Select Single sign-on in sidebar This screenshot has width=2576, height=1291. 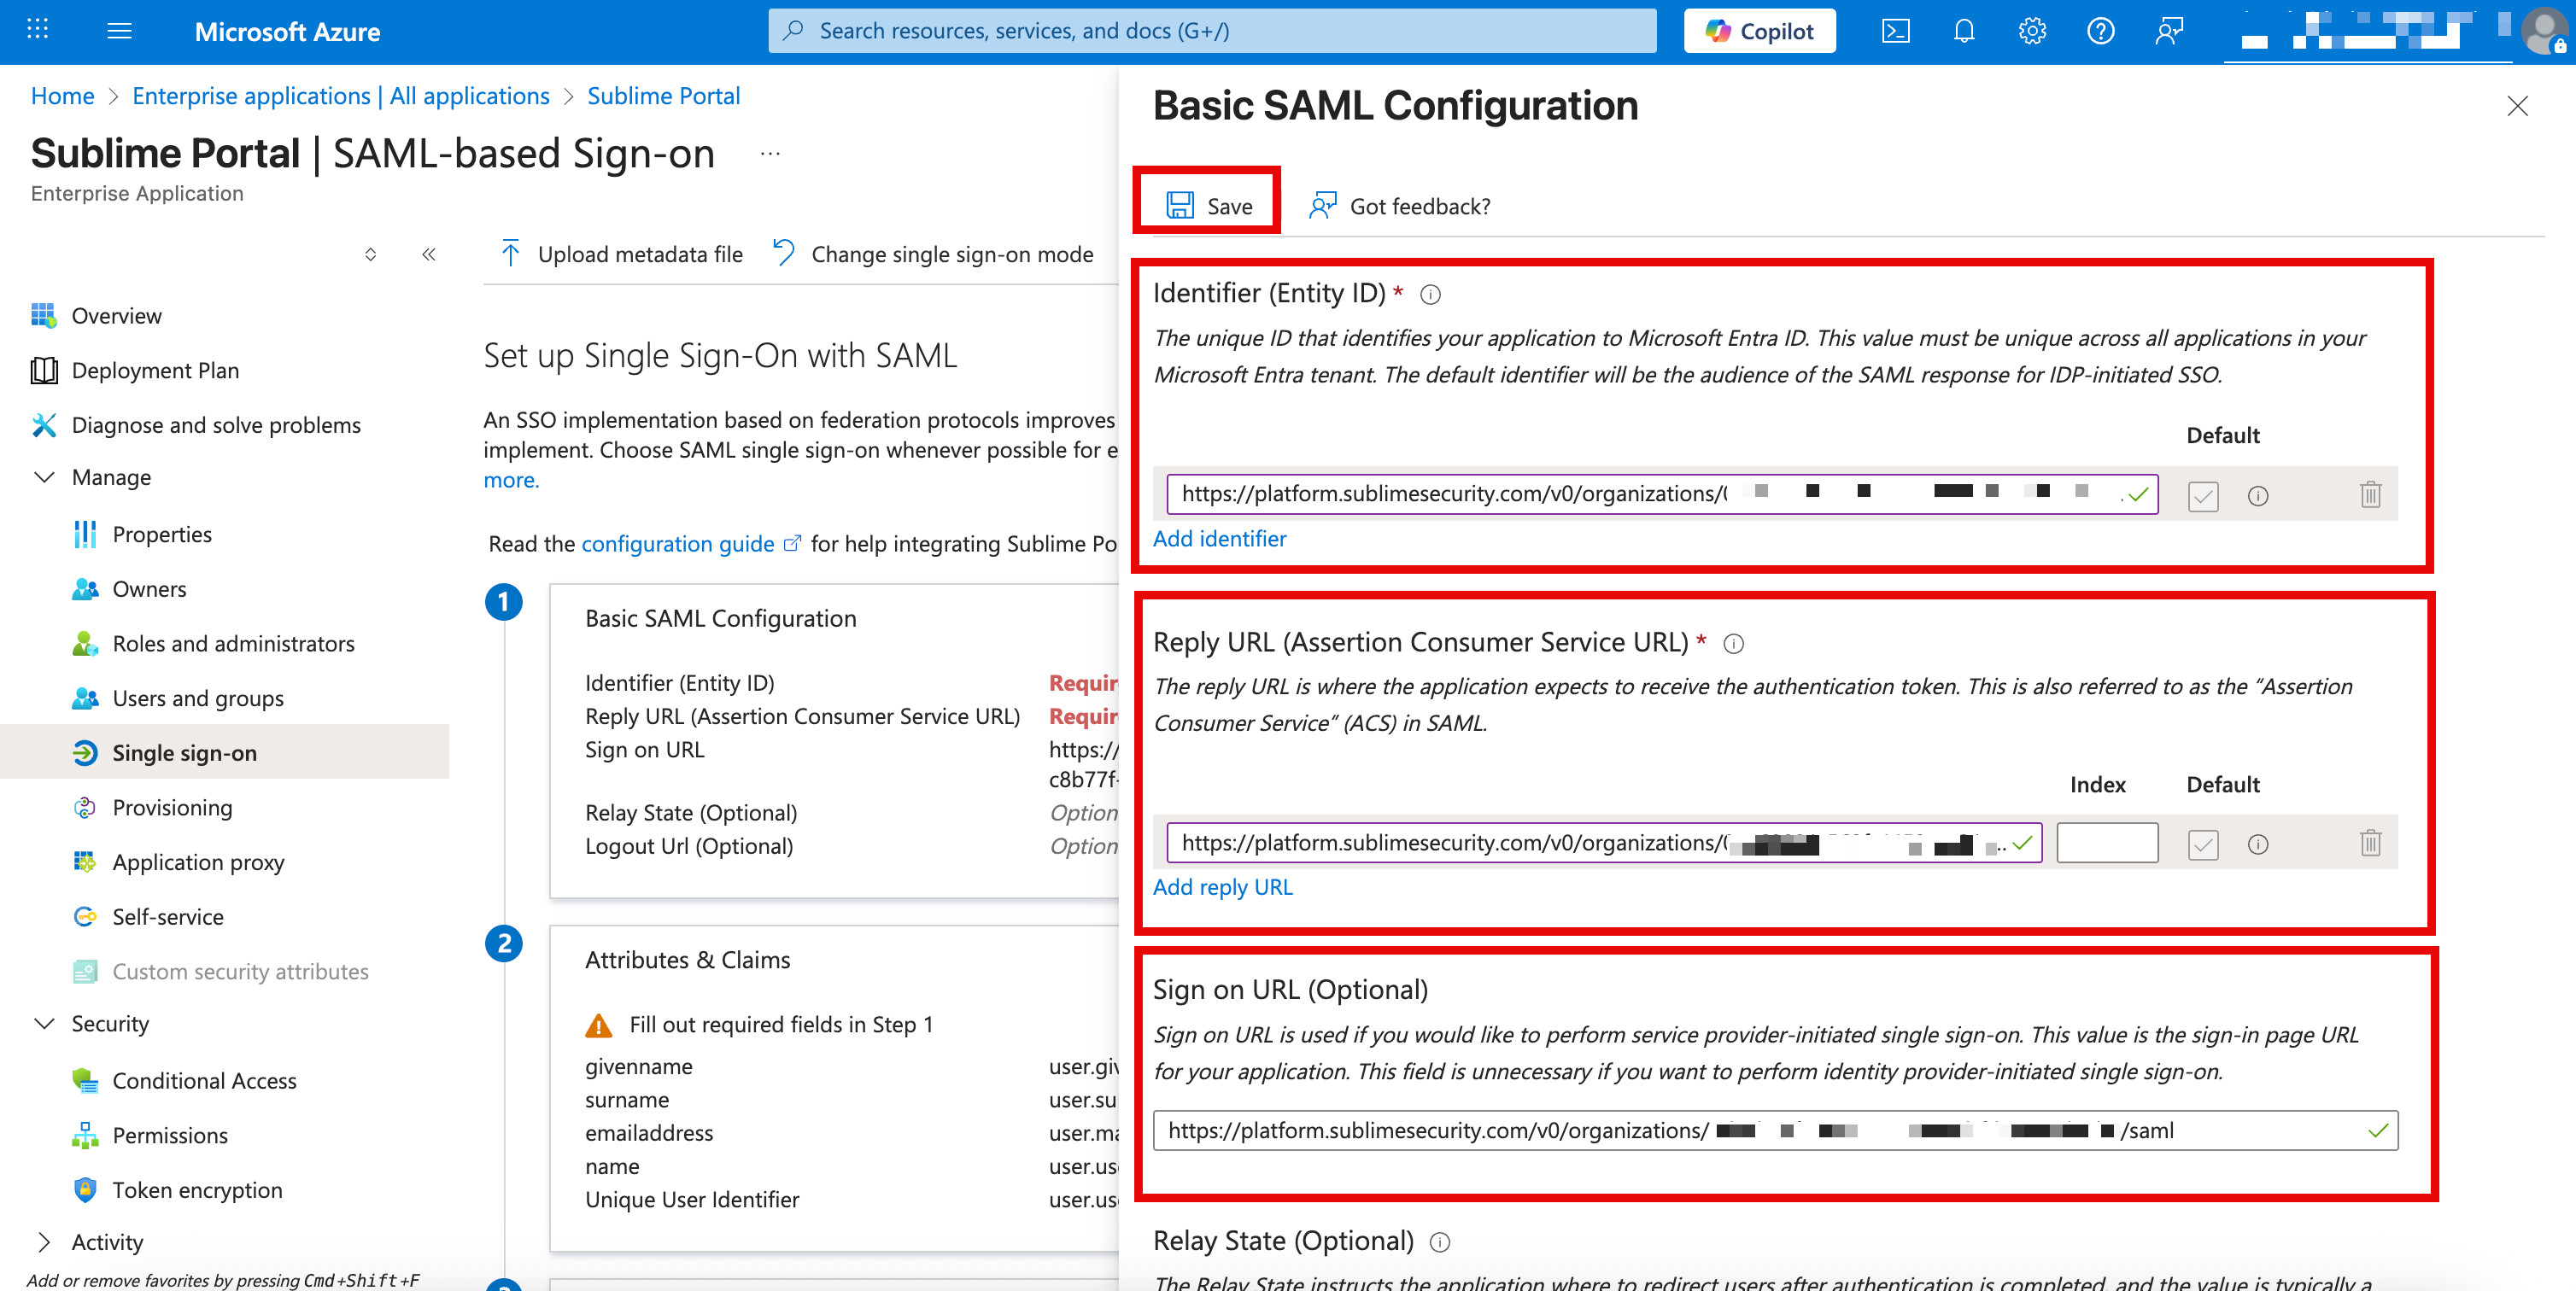click(225, 753)
